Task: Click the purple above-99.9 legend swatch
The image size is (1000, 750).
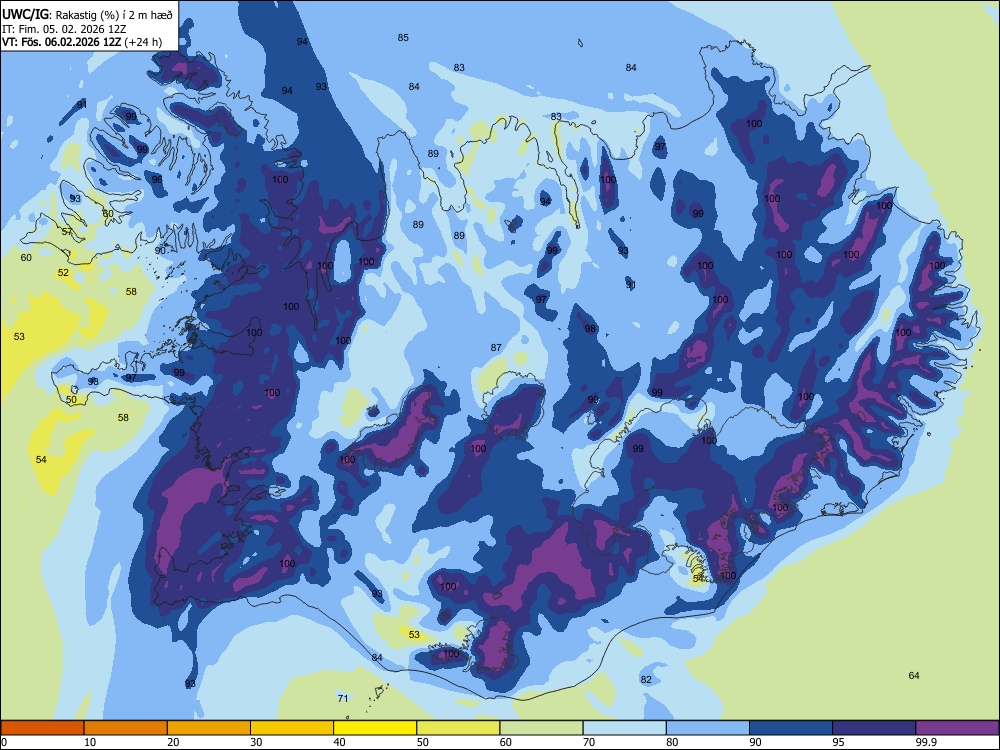Action: (957, 728)
